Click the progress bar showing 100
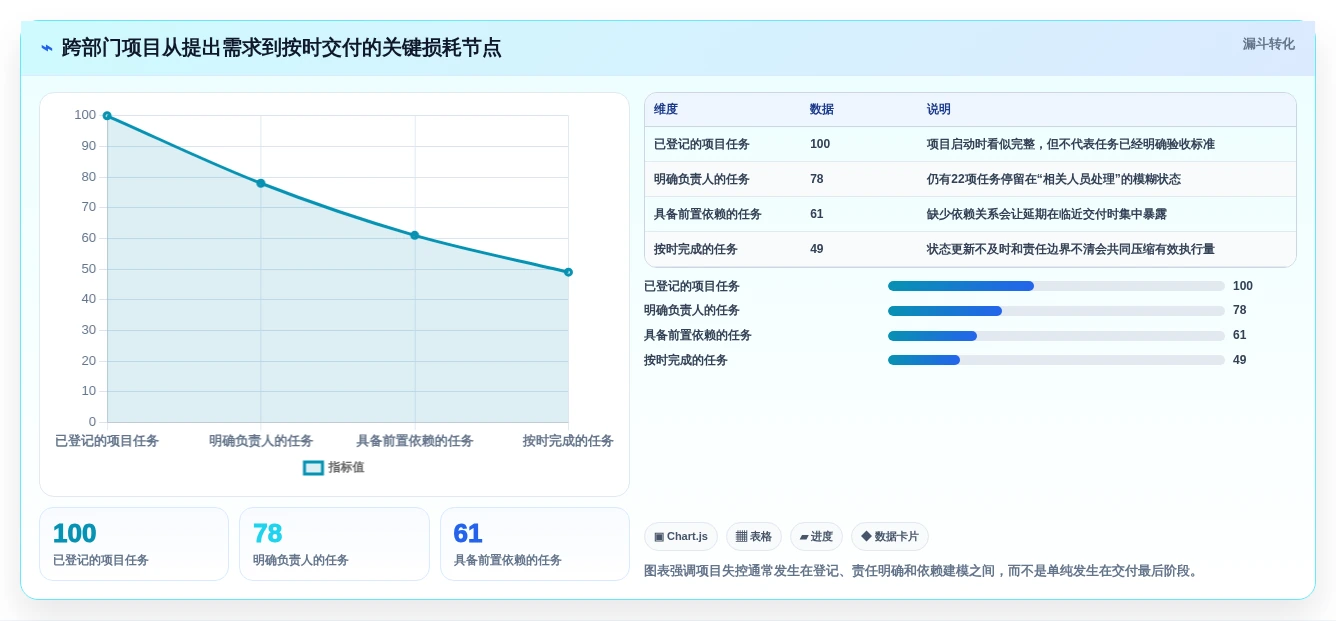This screenshot has height=621, width=1336. coord(1056,286)
